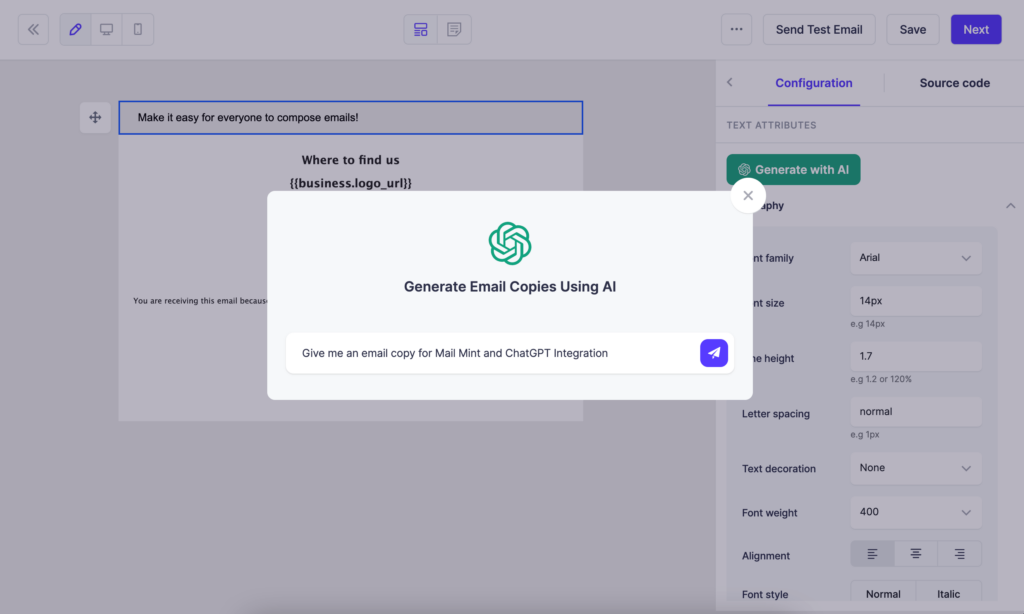Switch to desktop preview icon

tap(106, 29)
